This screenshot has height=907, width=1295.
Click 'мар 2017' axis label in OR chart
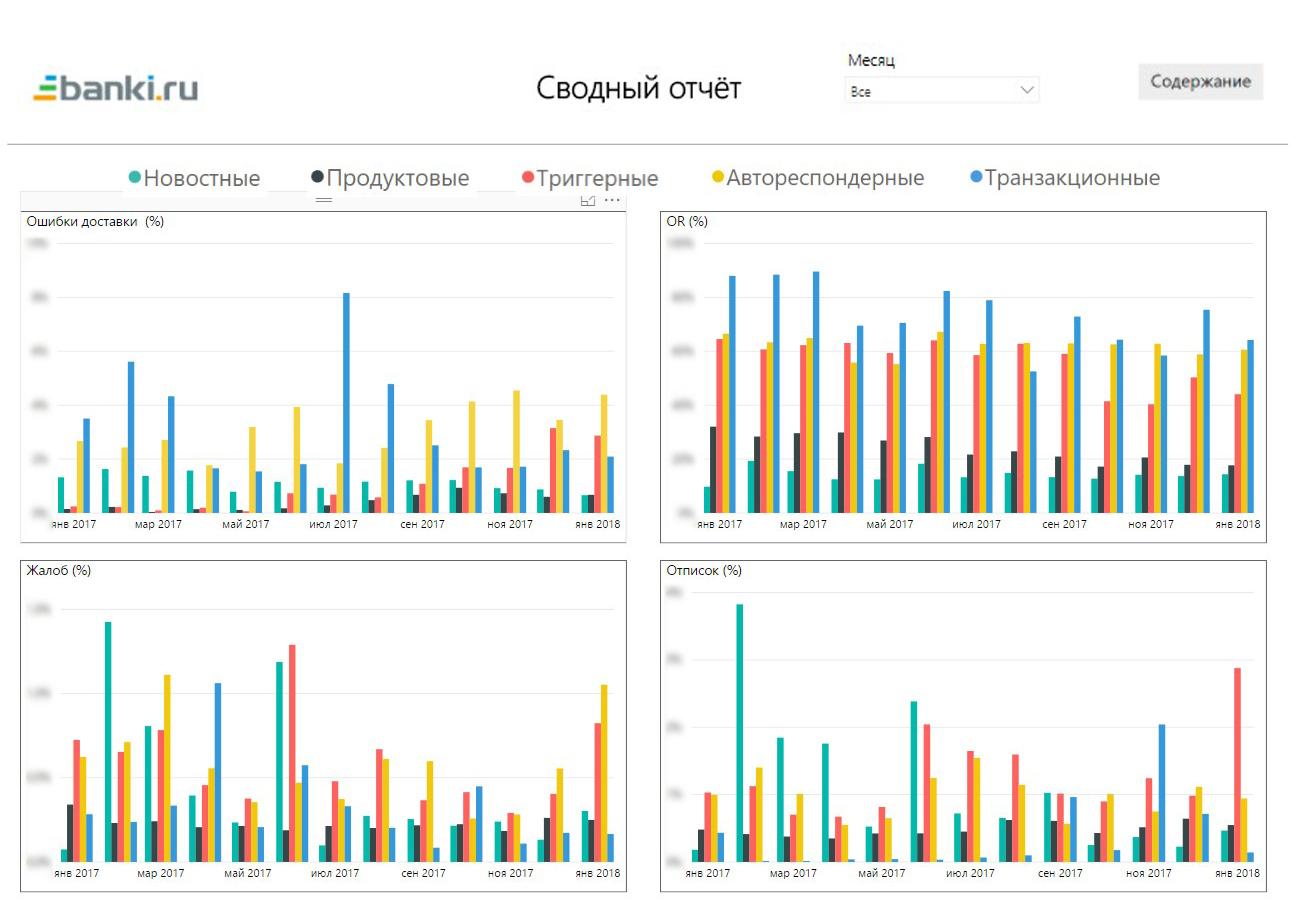804,524
